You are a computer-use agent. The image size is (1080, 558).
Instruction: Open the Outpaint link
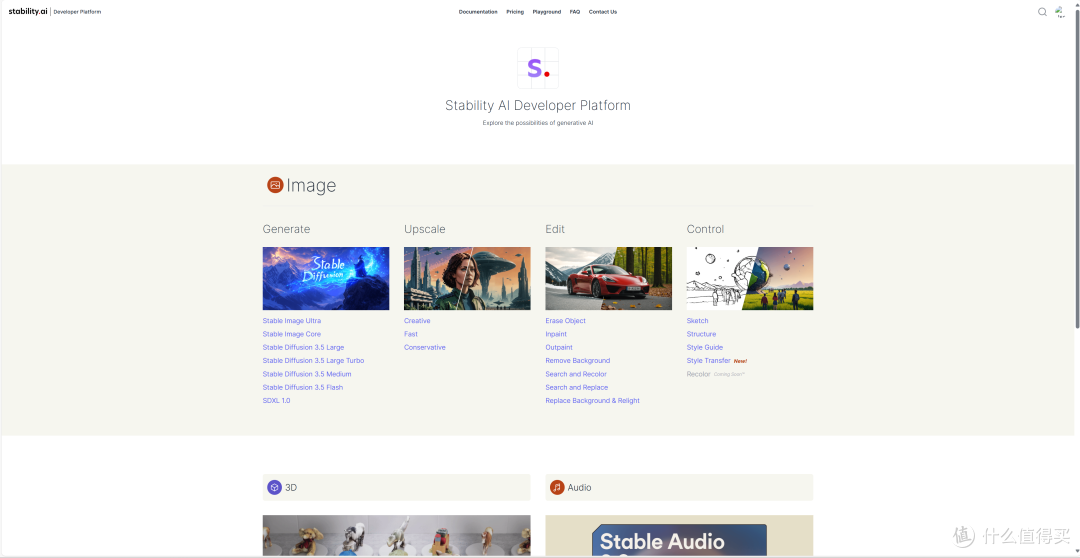[x=559, y=347]
